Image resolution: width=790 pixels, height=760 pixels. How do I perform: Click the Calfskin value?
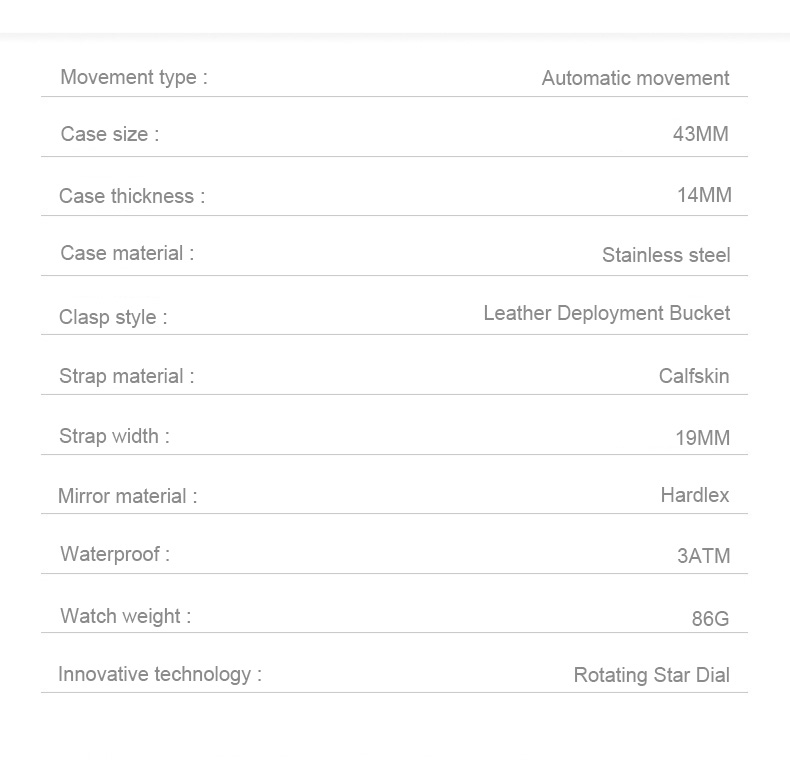[x=694, y=376]
